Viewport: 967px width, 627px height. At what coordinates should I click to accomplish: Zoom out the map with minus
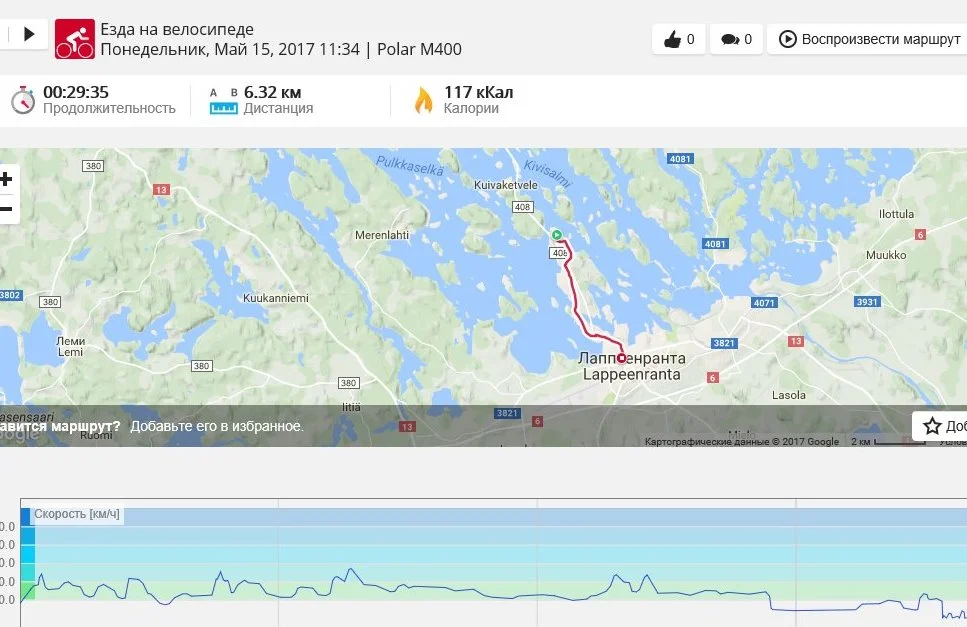click(x=6, y=209)
